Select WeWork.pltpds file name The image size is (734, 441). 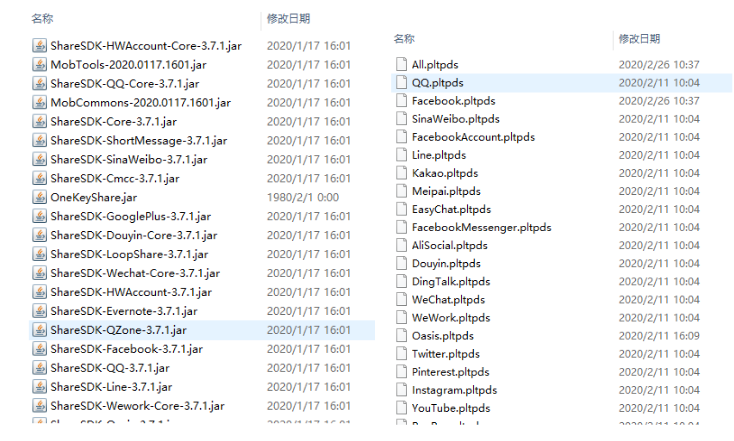coord(451,317)
